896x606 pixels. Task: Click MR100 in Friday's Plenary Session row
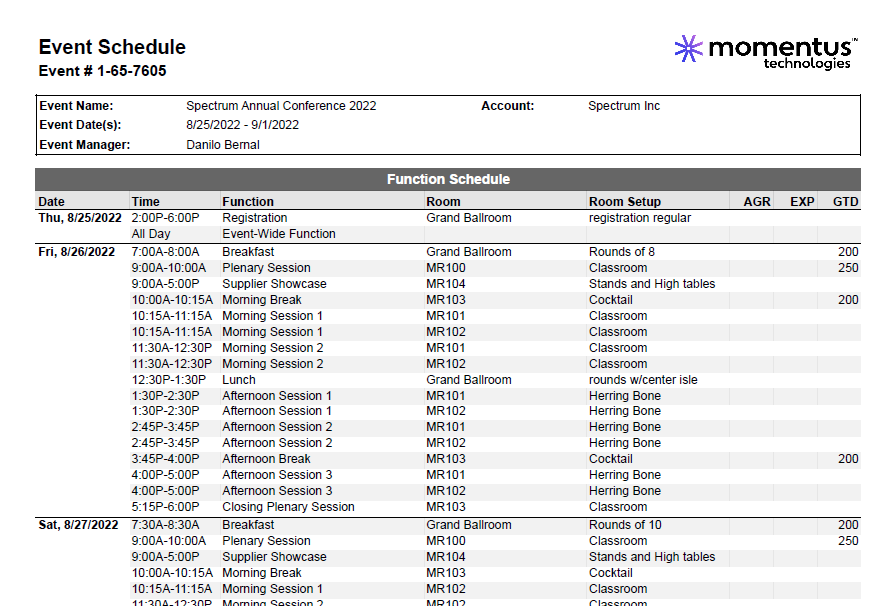[446, 268]
